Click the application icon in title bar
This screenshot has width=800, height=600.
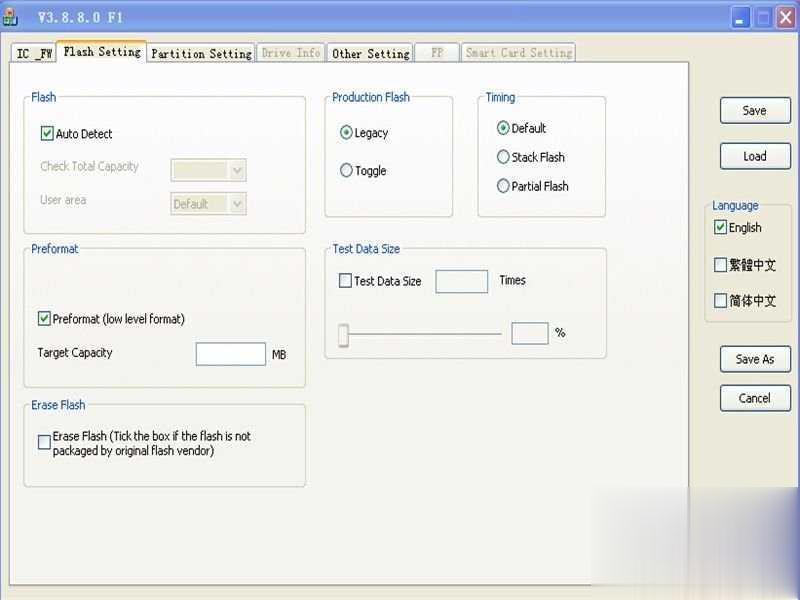(10, 16)
